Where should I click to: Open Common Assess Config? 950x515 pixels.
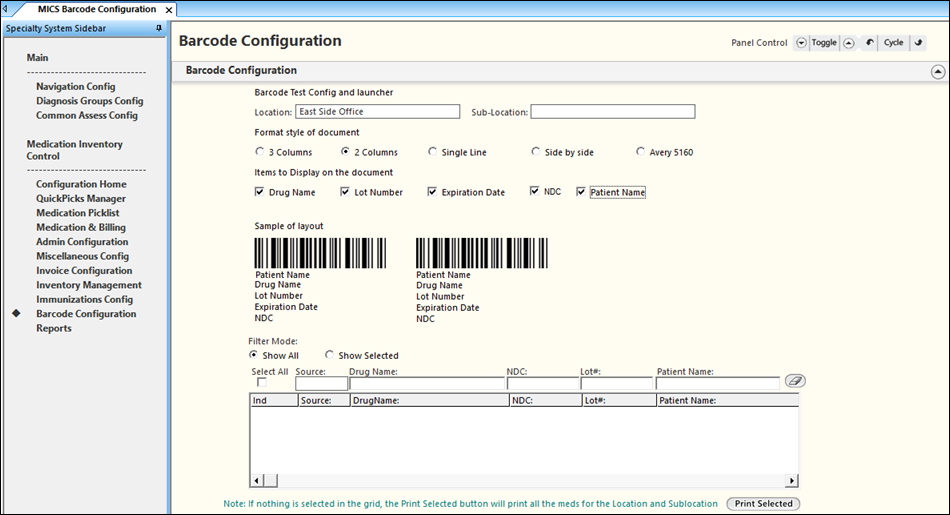click(x=87, y=116)
